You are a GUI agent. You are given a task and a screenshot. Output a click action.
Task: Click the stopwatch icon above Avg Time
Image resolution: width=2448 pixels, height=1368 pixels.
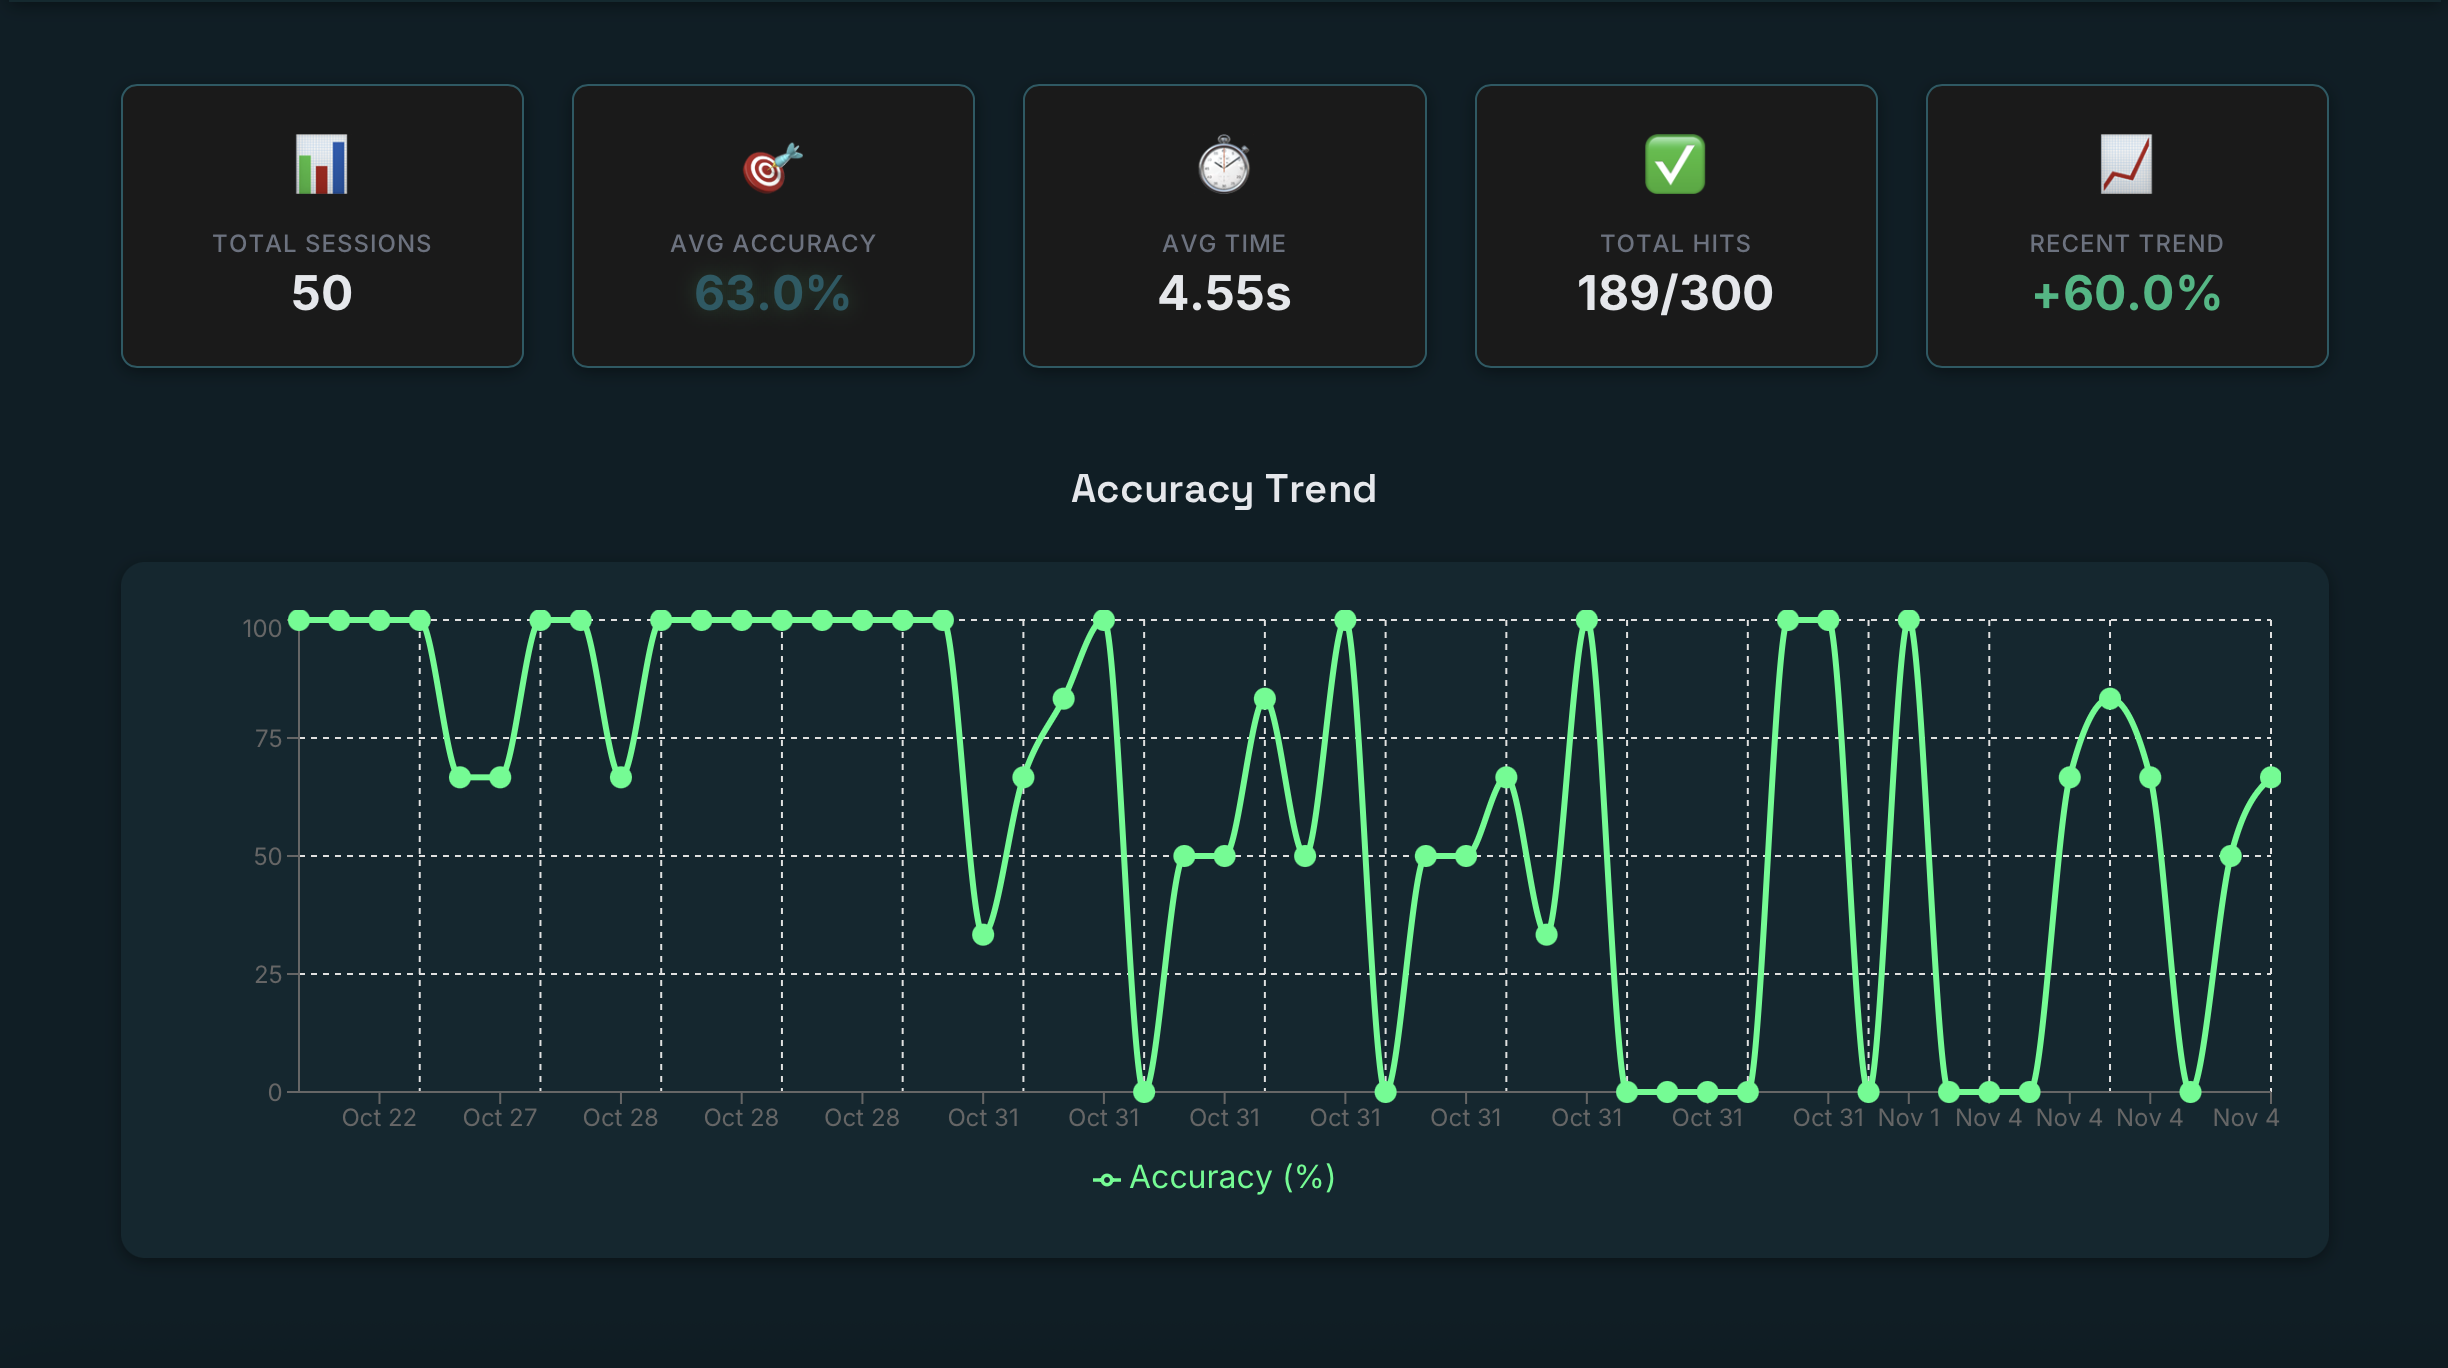click(1225, 167)
